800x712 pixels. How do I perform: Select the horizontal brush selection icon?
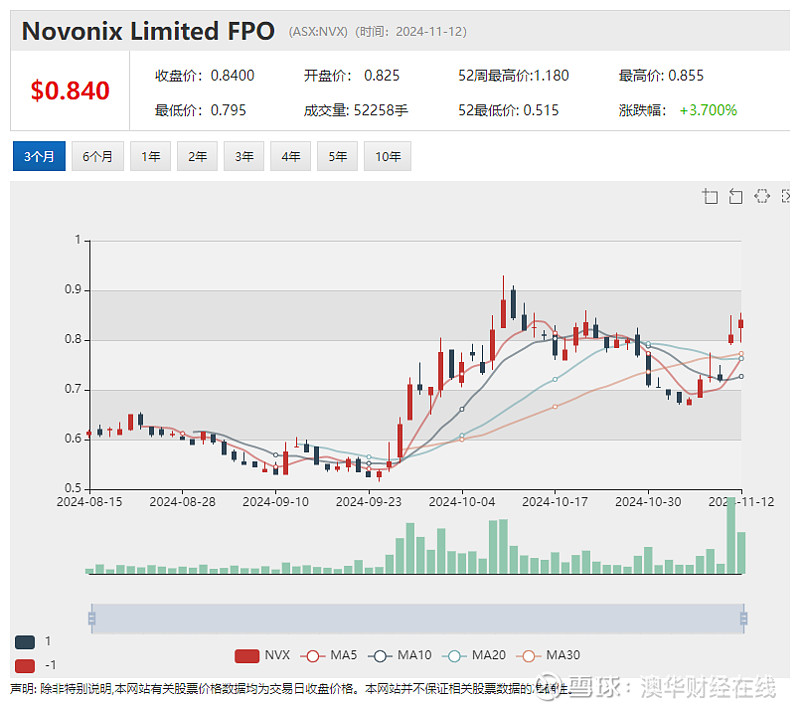point(762,196)
